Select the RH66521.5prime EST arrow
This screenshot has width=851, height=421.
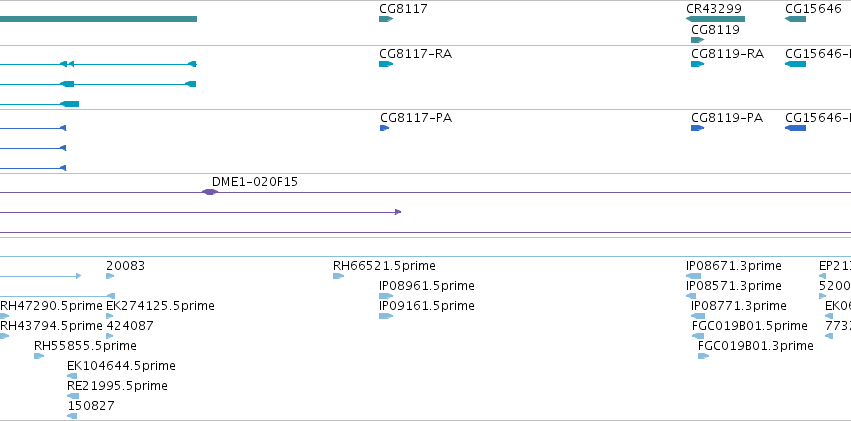pyautogui.click(x=339, y=276)
